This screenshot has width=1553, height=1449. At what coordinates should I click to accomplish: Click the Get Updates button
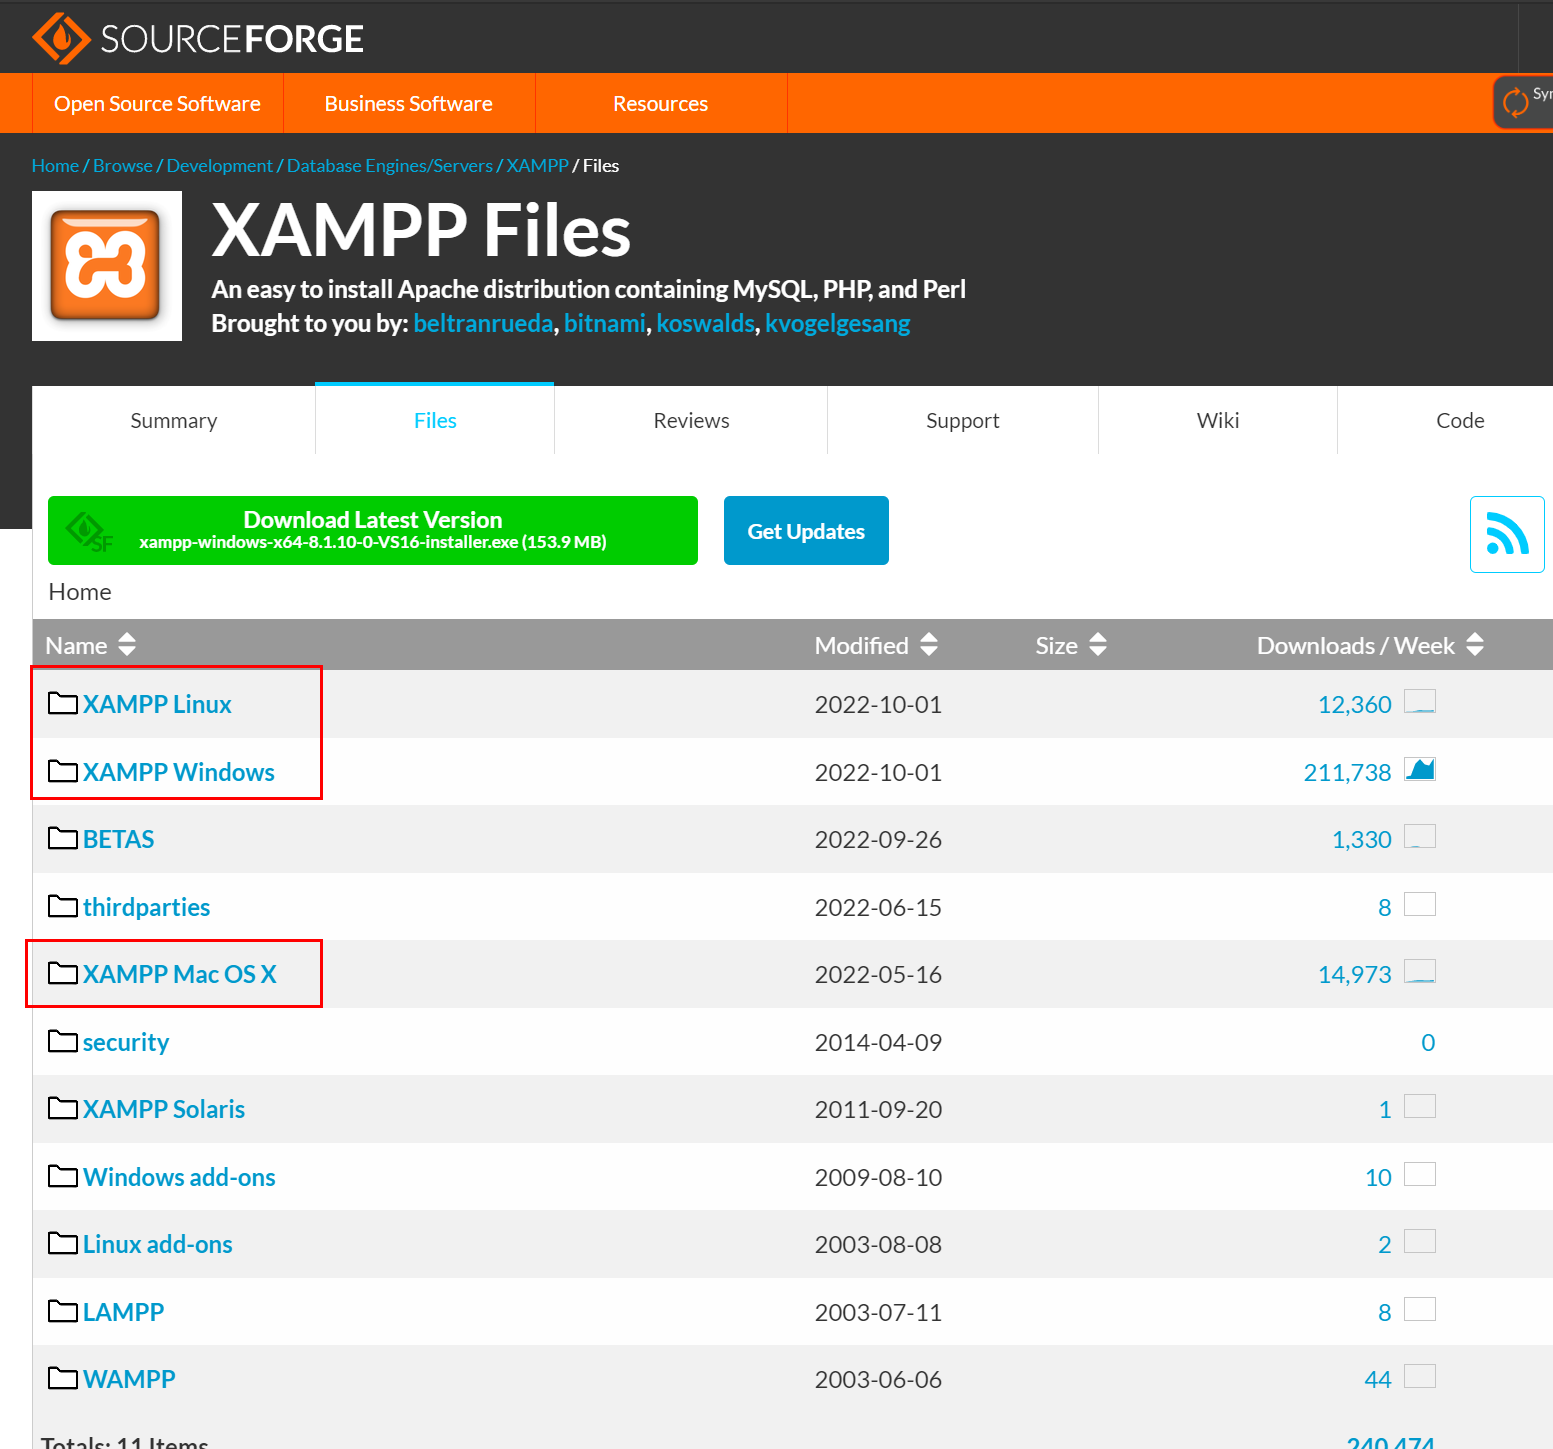[806, 530]
